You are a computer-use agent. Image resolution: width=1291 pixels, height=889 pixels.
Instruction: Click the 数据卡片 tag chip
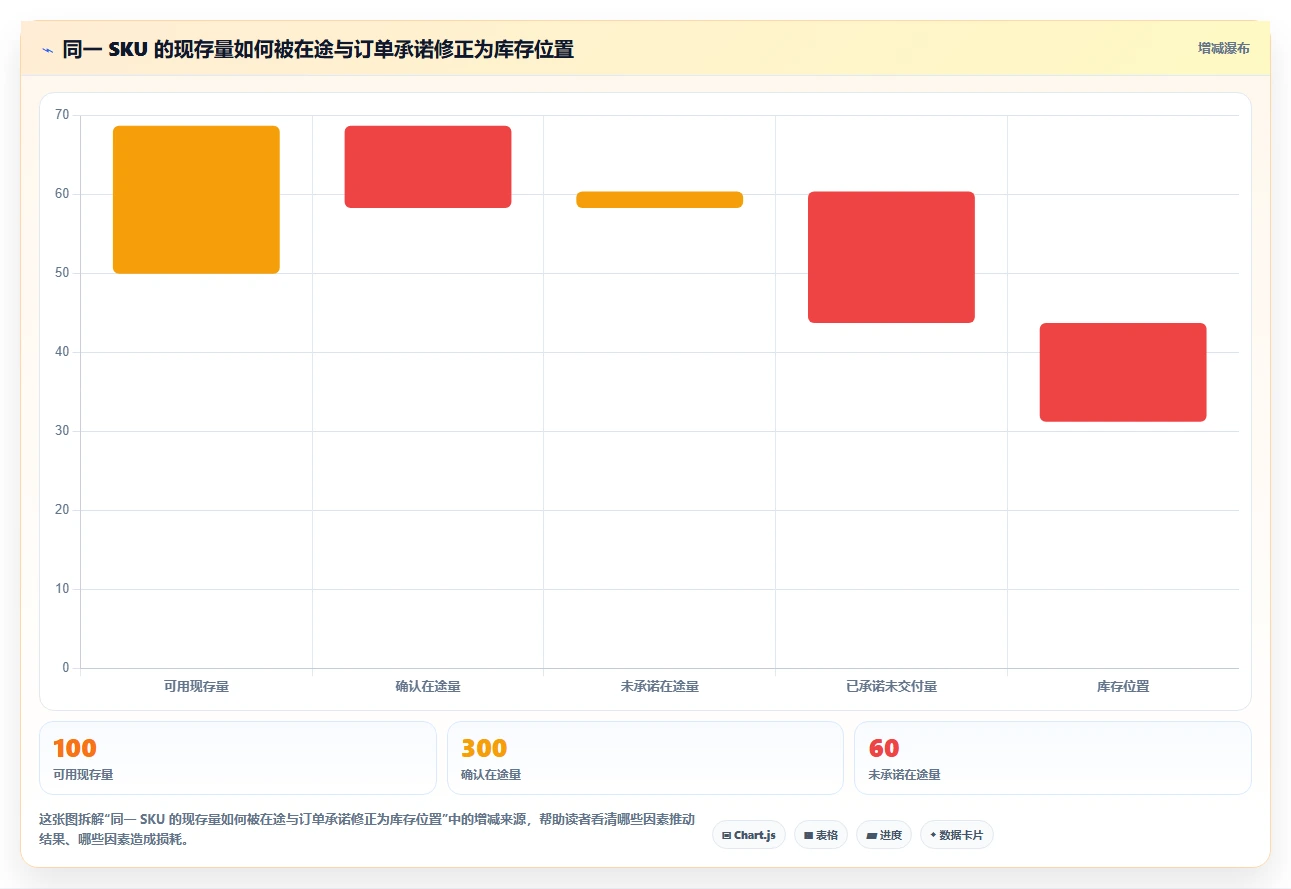[957, 835]
